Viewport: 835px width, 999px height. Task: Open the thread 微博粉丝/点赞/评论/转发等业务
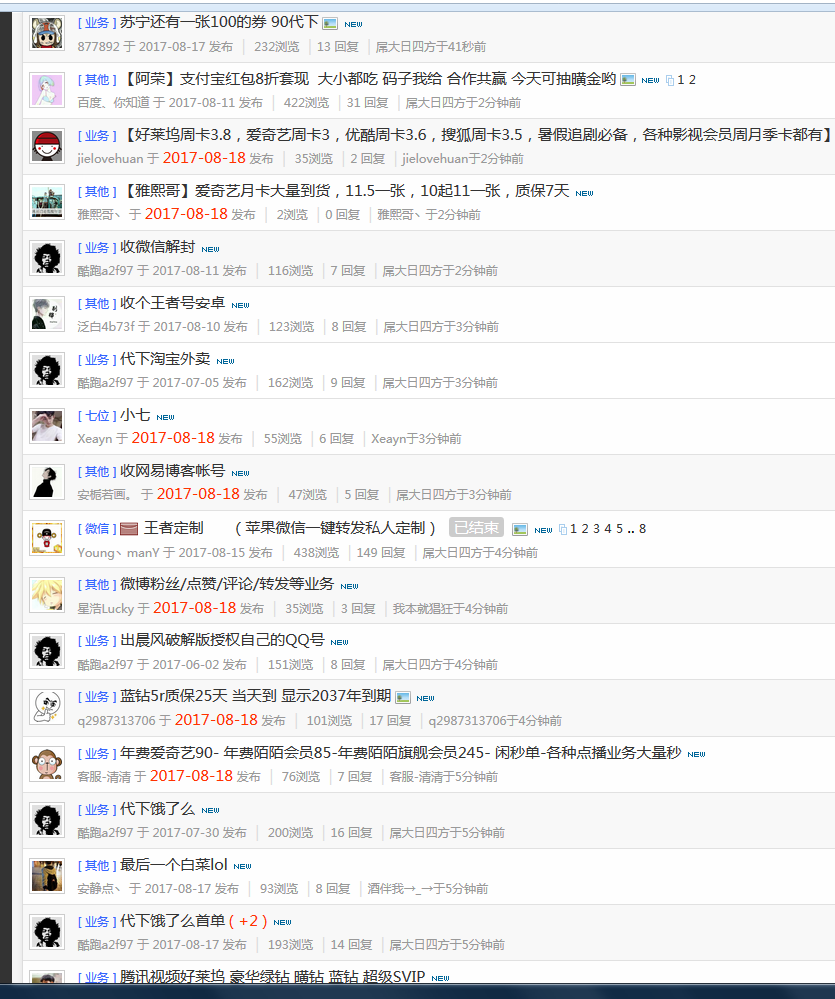pyautogui.click(x=227, y=584)
